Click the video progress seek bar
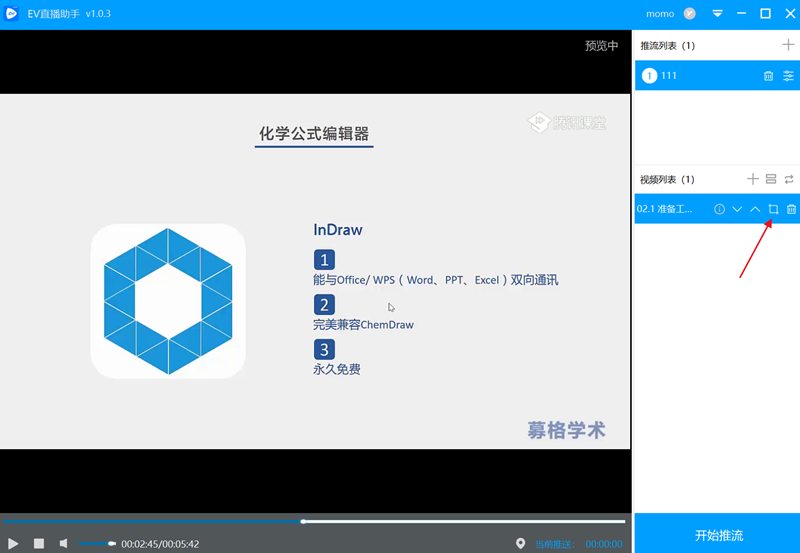This screenshot has width=800, height=553. point(315,521)
